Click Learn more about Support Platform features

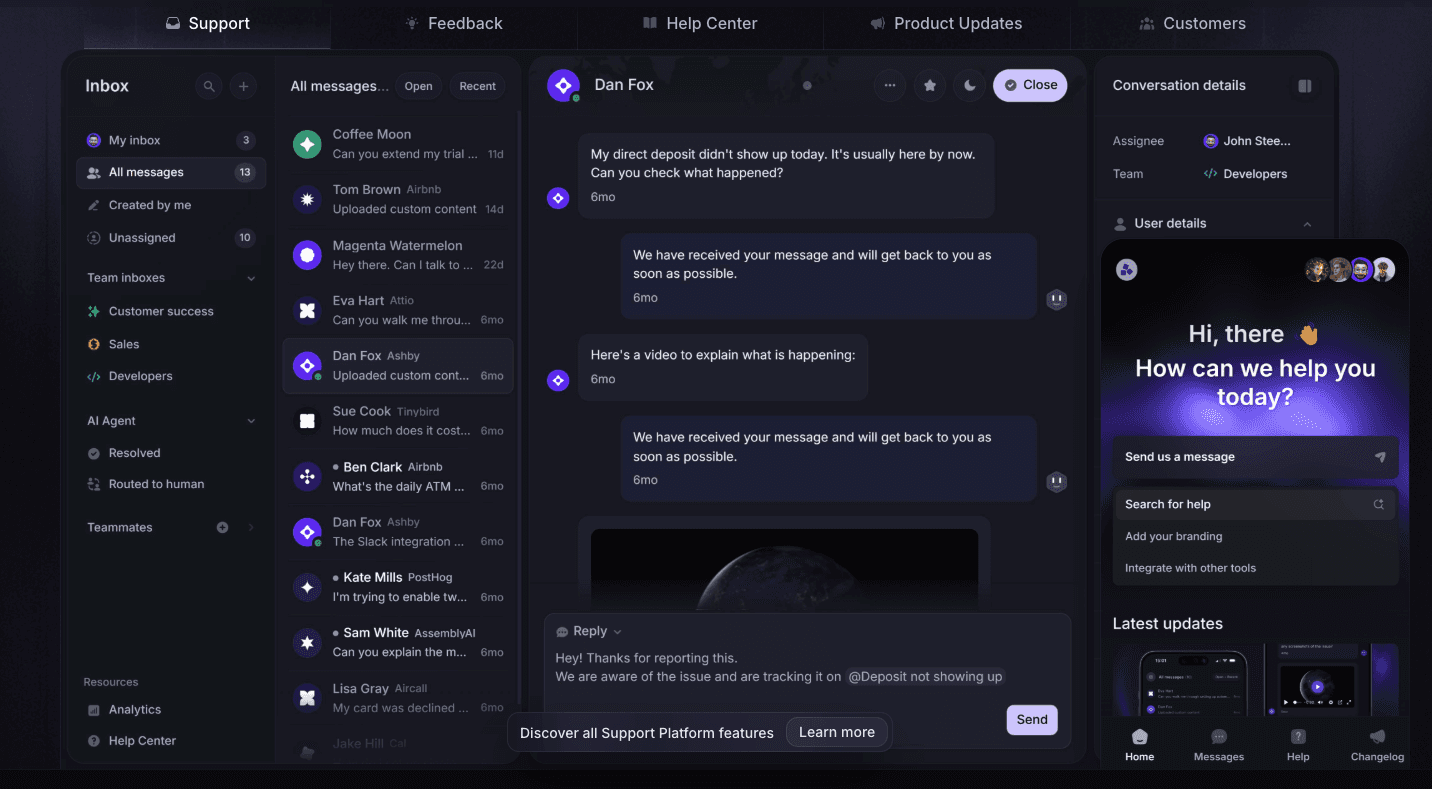point(836,731)
